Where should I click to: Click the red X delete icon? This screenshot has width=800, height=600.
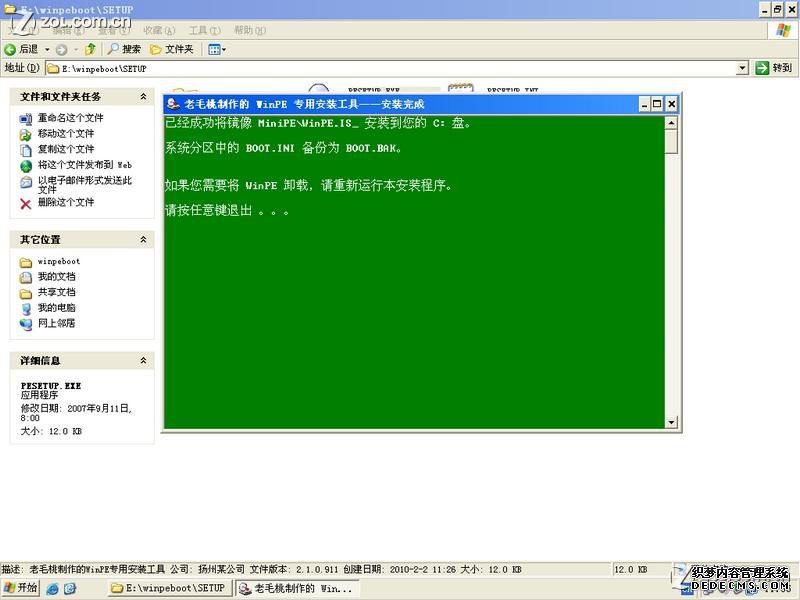tap(26, 204)
